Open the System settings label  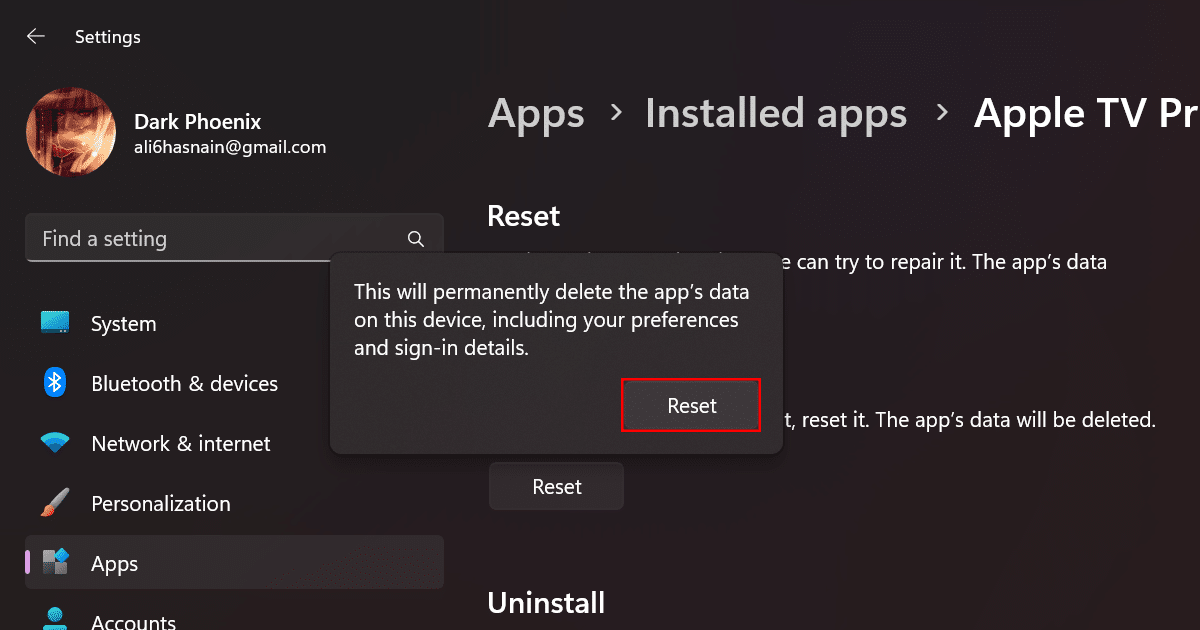pos(123,324)
